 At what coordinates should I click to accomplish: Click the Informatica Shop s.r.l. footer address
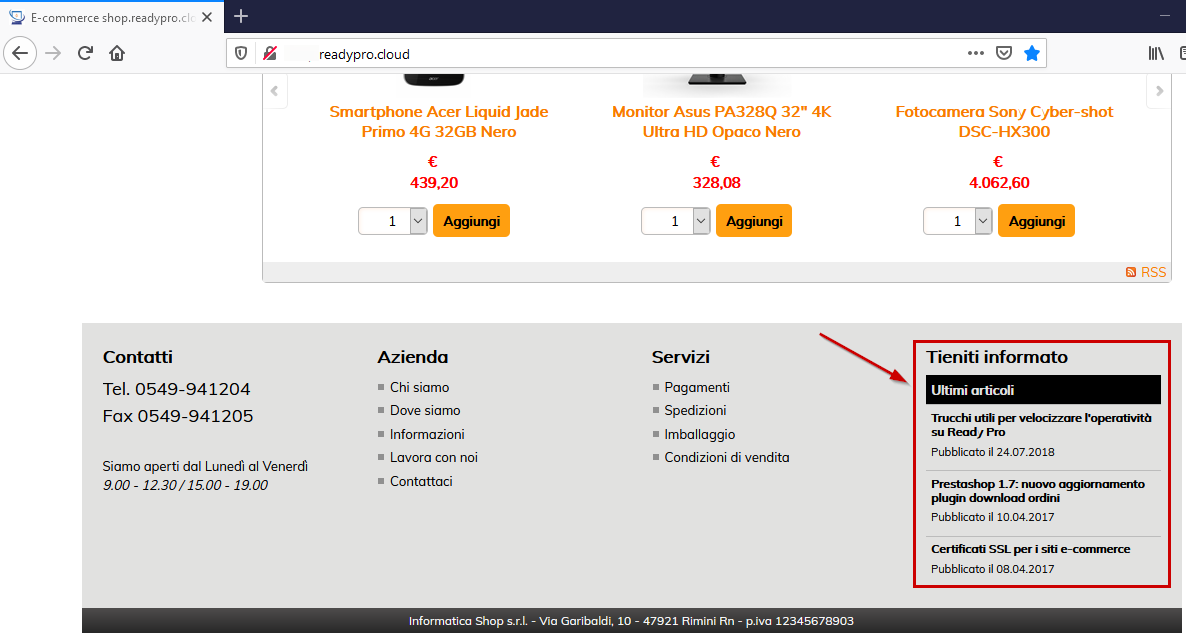[631, 621]
